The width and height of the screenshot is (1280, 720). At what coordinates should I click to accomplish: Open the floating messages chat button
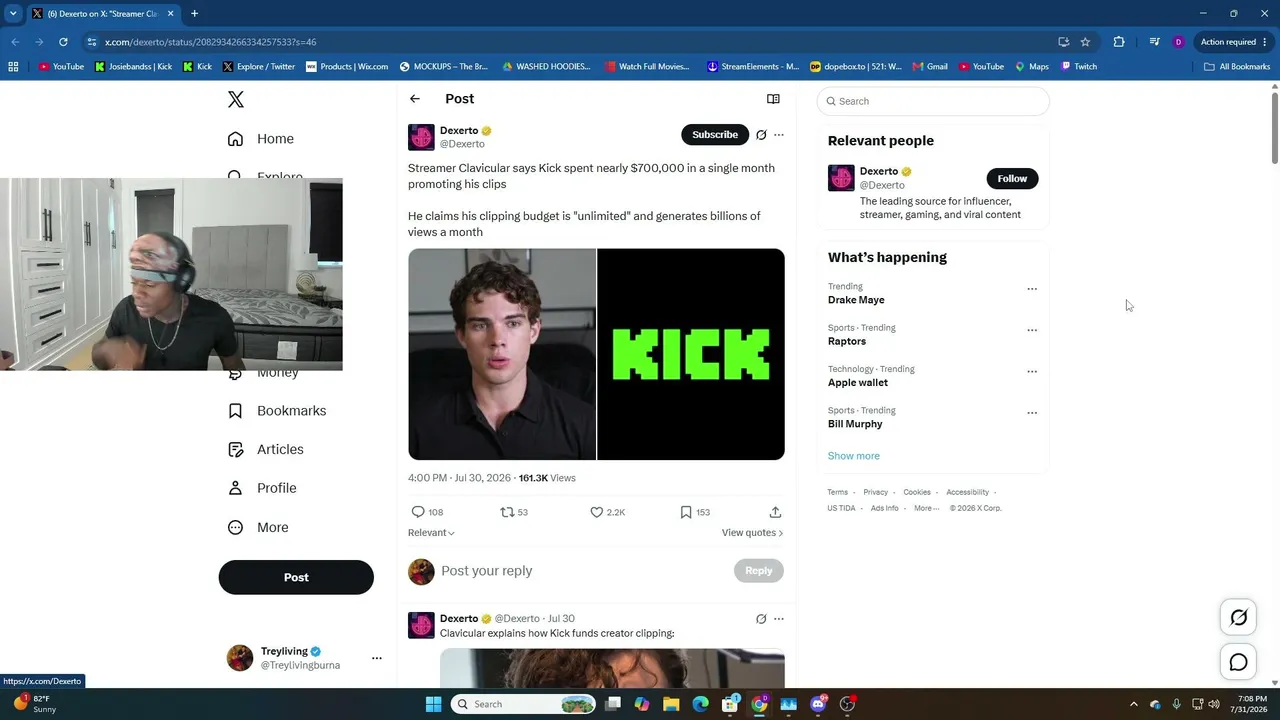1238,662
